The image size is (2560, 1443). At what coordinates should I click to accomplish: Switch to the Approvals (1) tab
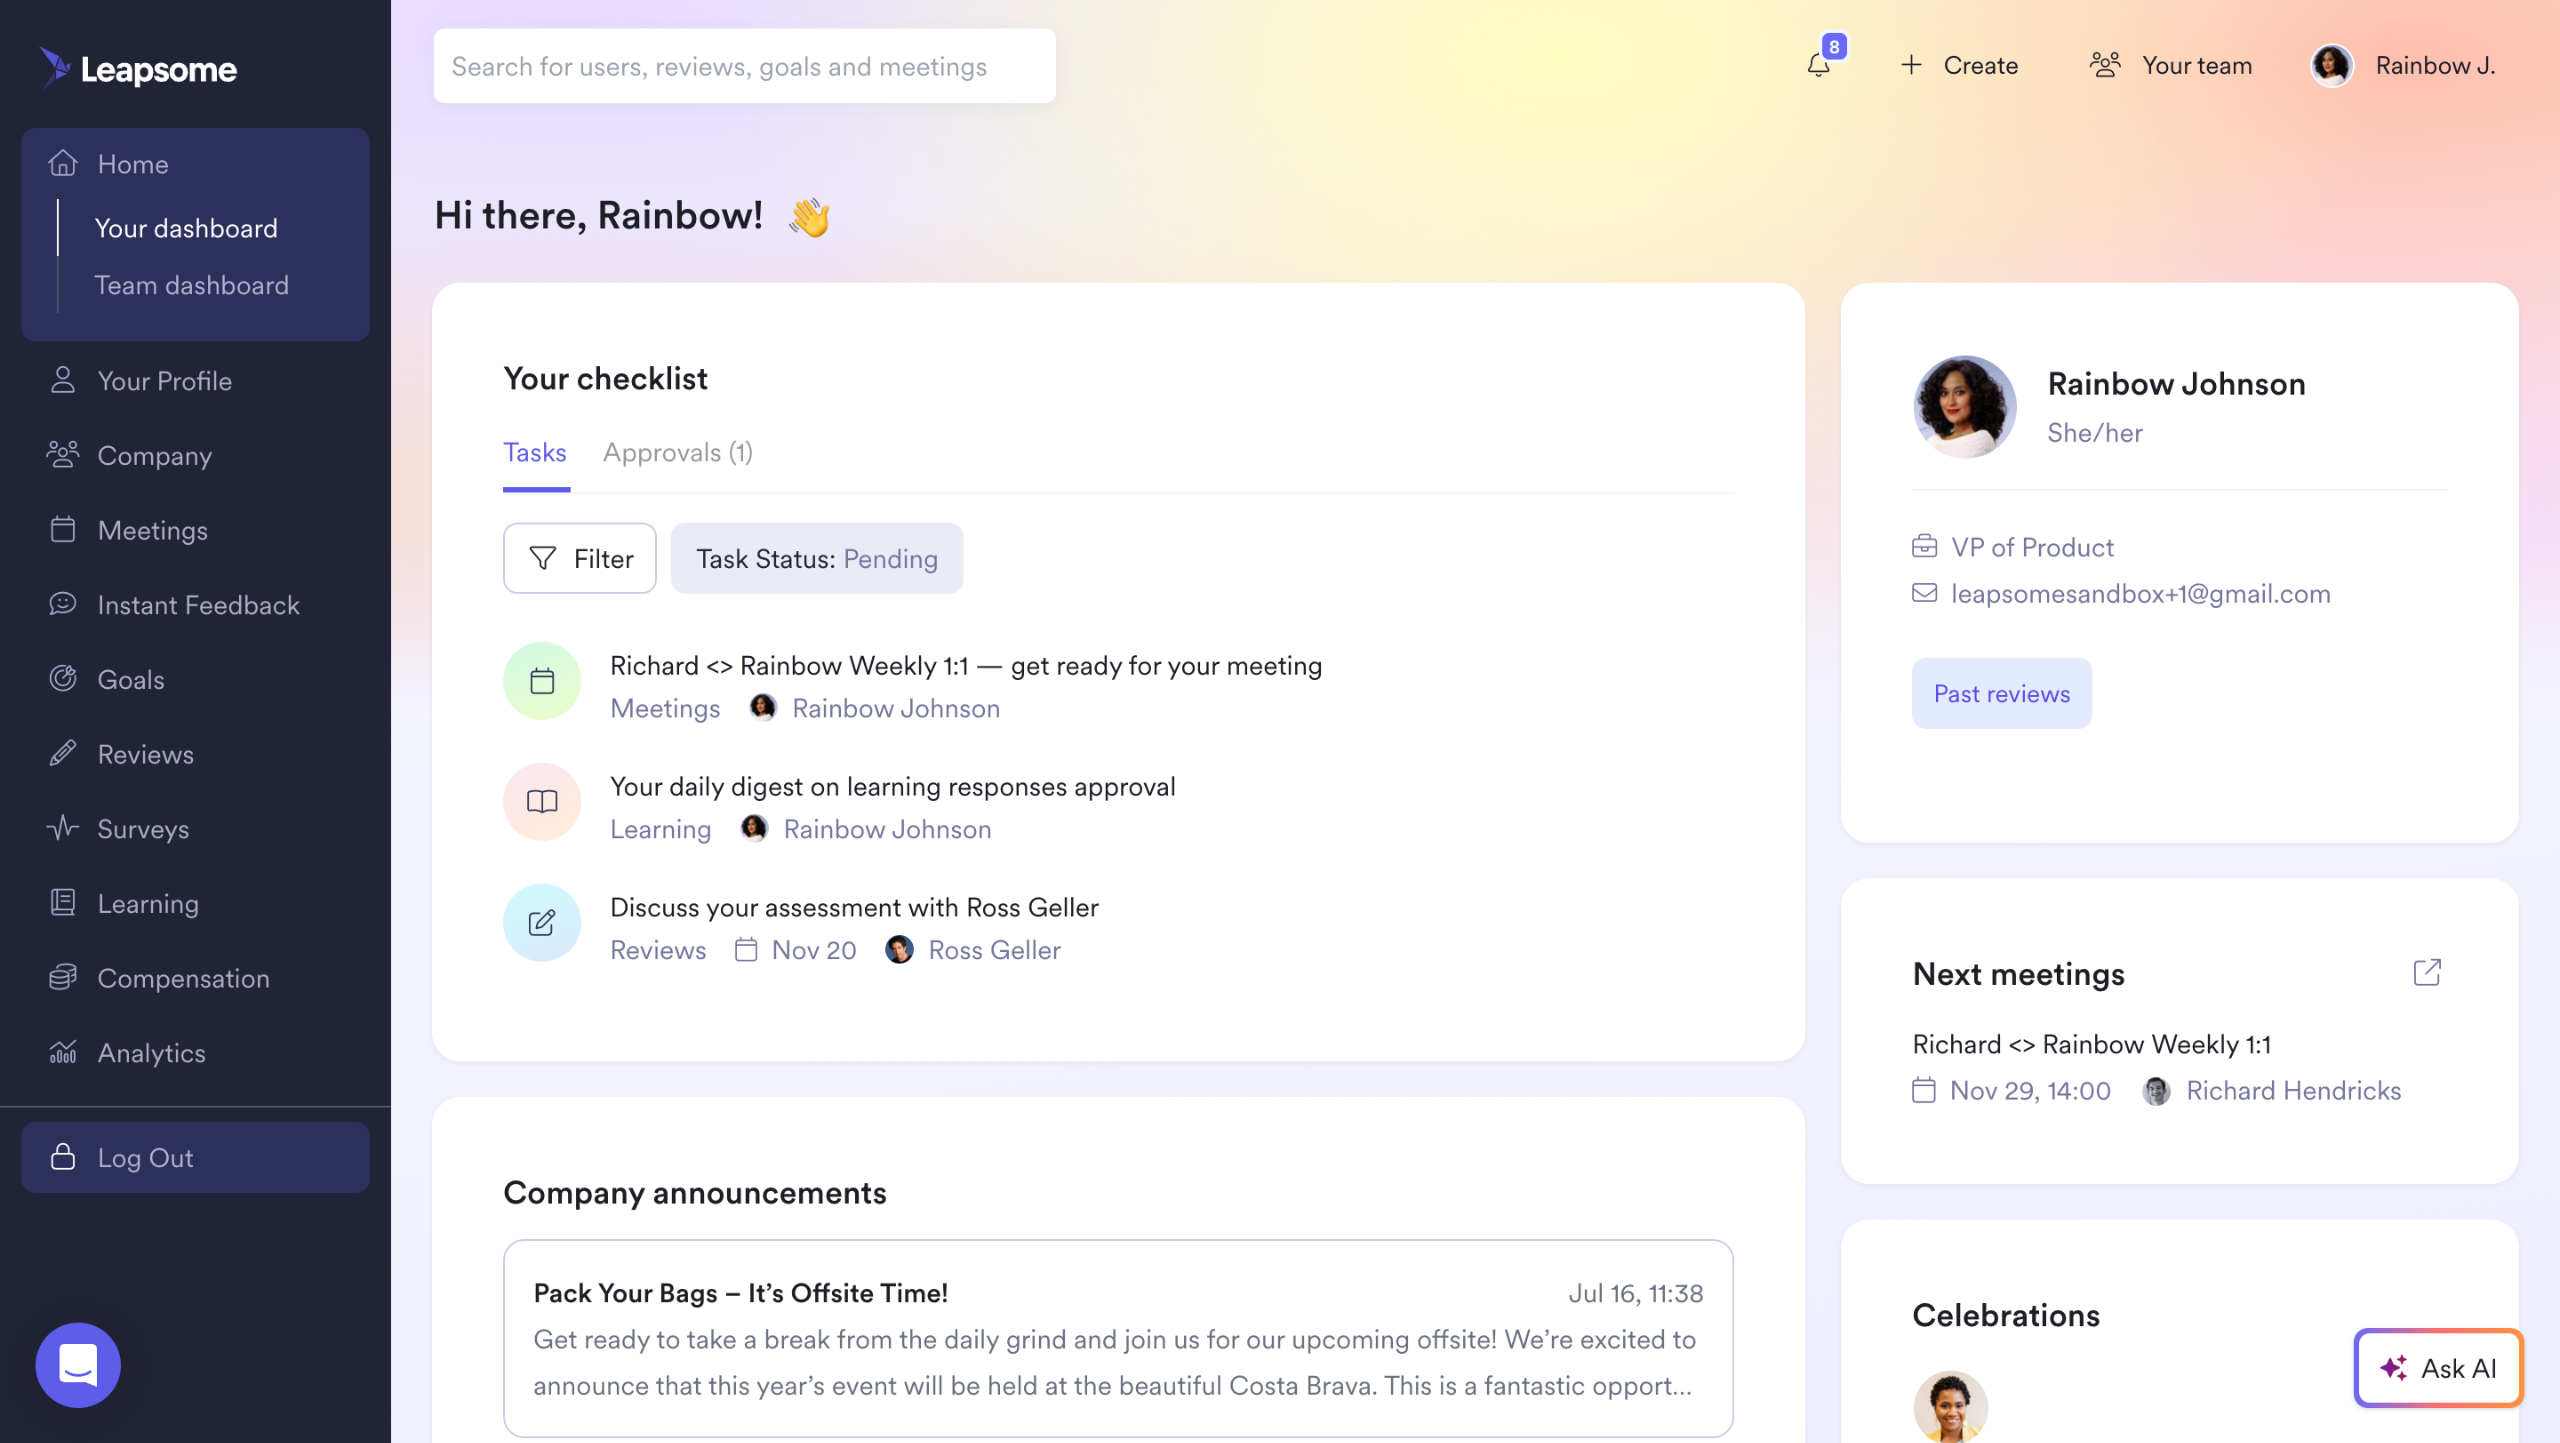[x=677, y=453]
